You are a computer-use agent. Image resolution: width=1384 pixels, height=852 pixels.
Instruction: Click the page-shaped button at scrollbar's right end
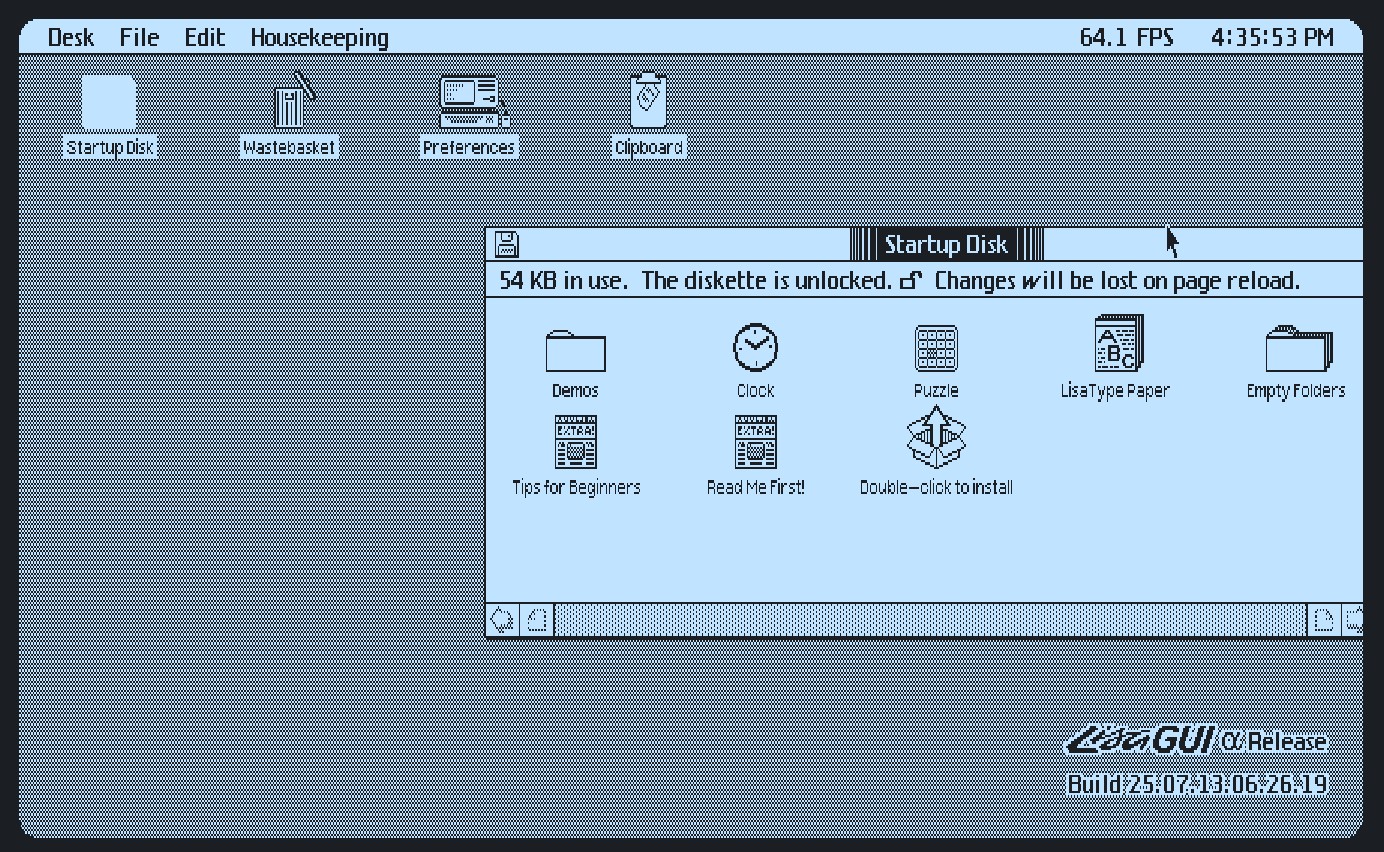[x=1324, y=620]
